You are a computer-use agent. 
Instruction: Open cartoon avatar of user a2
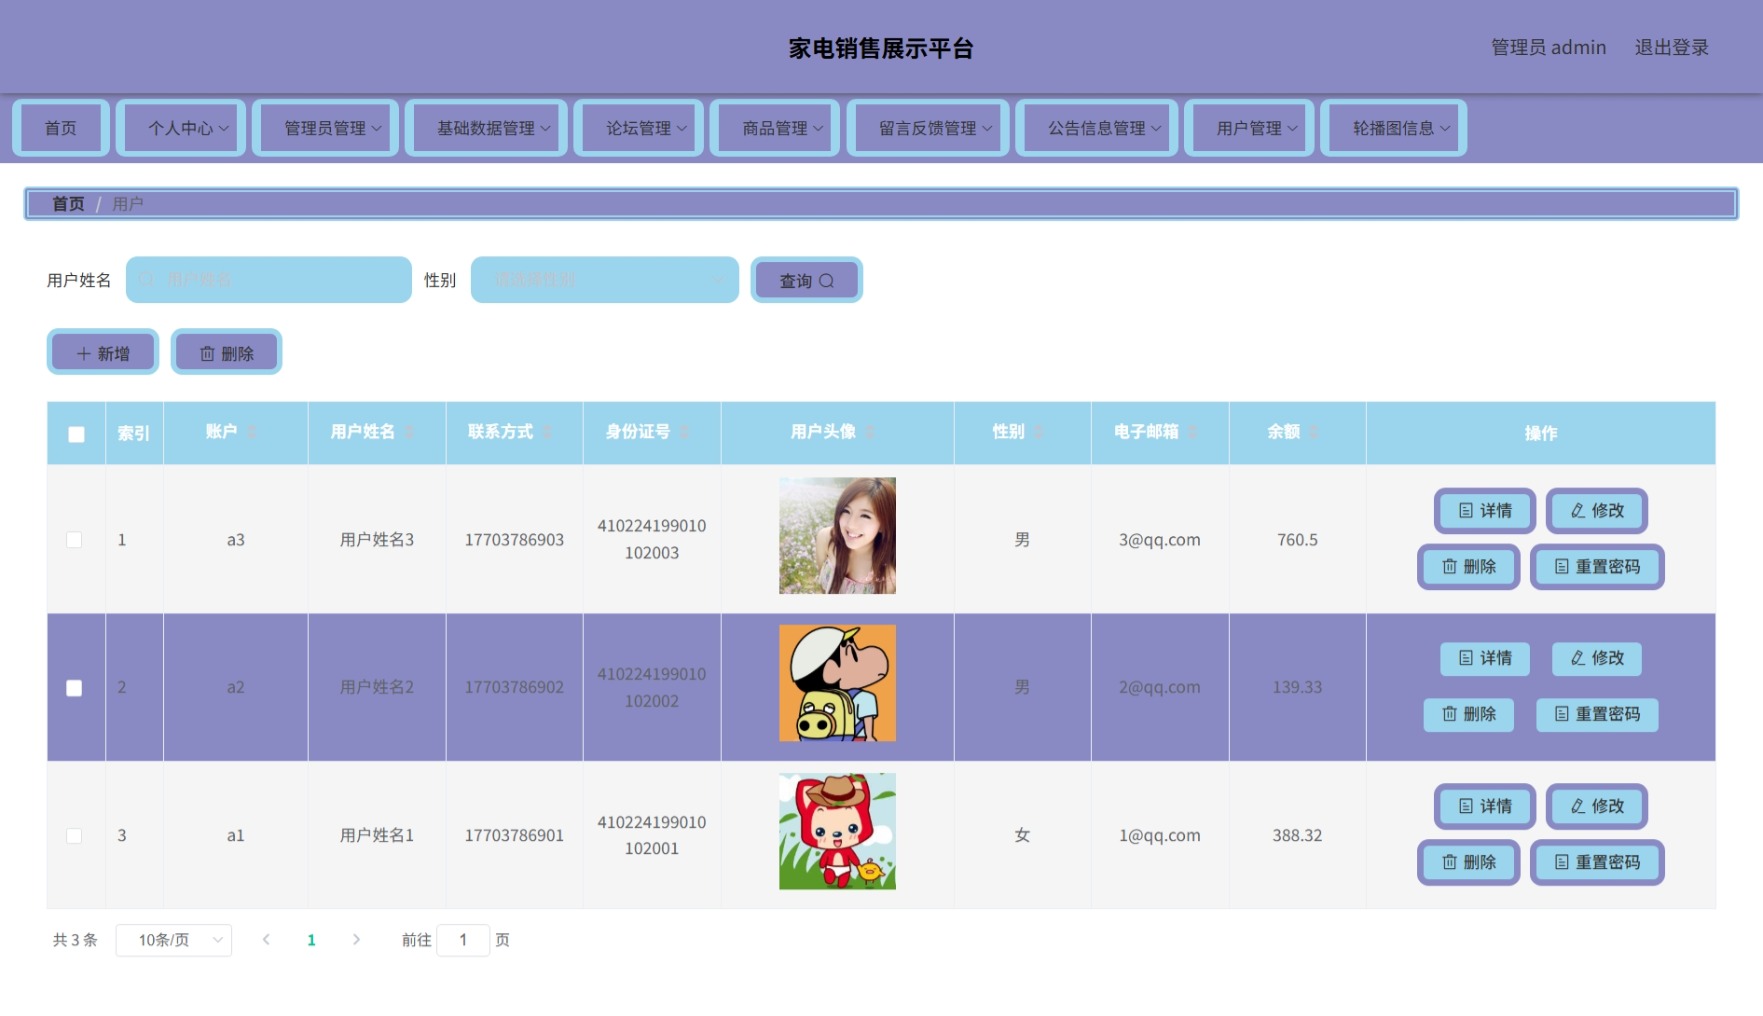point(837,683)
